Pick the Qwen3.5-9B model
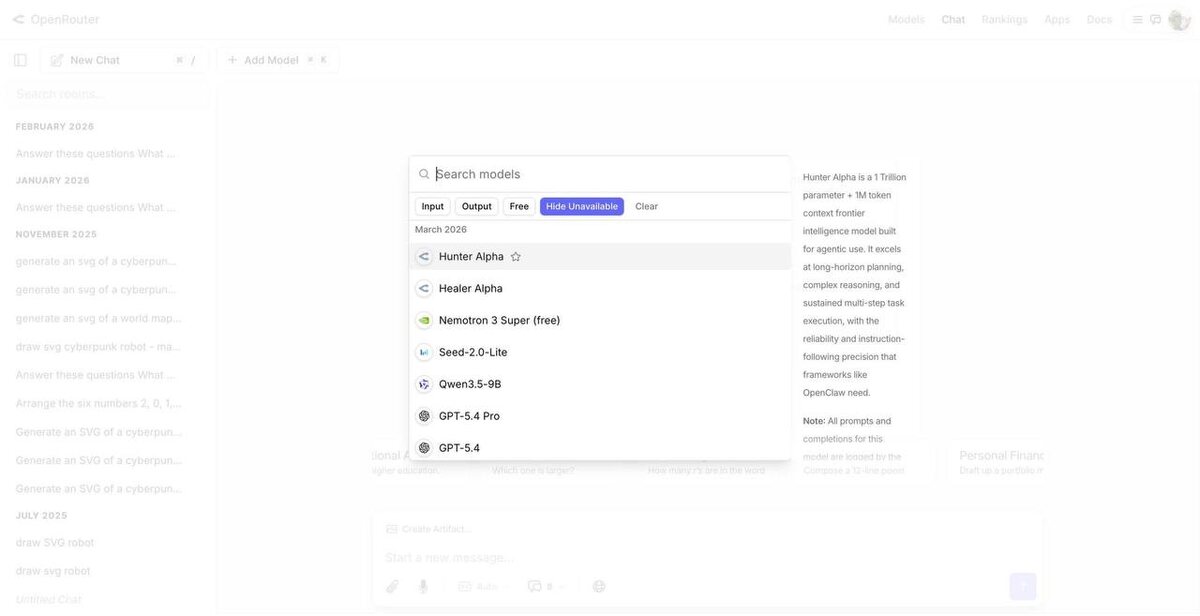 600,385
